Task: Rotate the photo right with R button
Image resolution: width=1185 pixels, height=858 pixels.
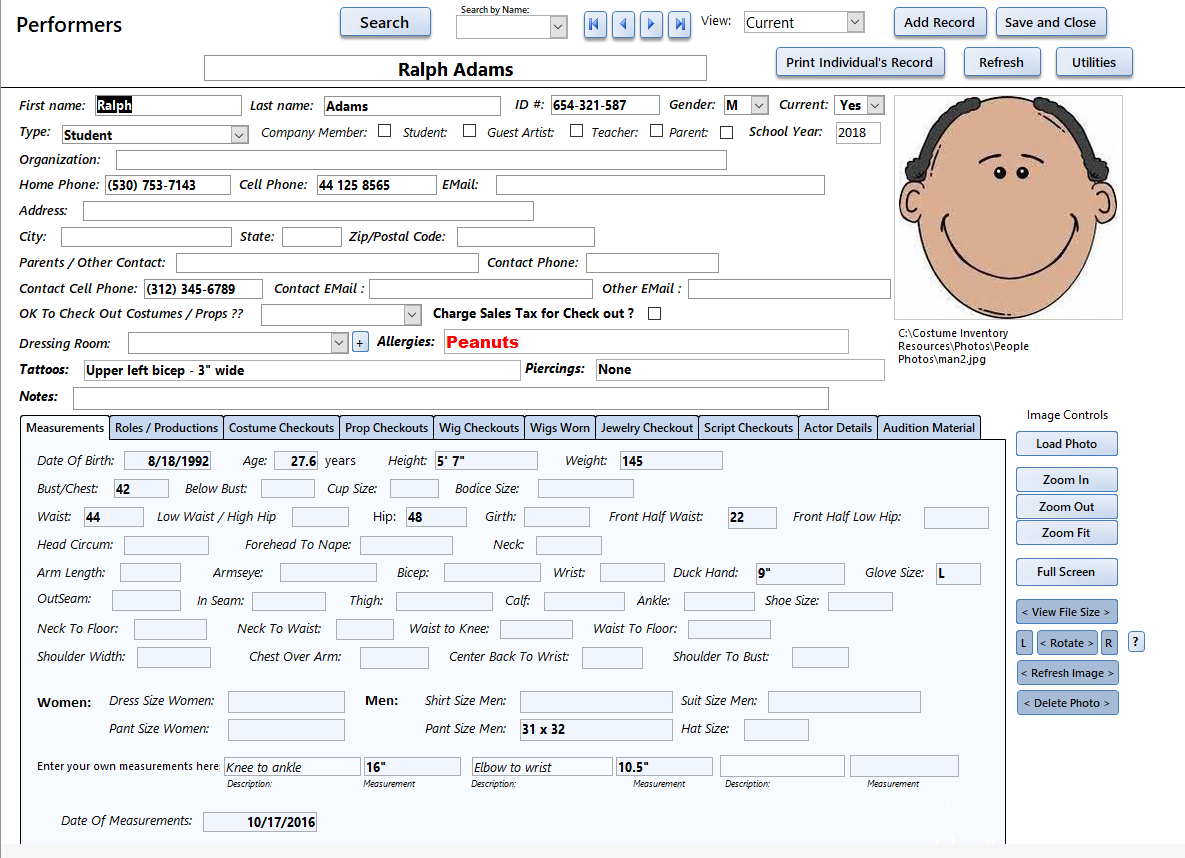Action: point(1109,643)
